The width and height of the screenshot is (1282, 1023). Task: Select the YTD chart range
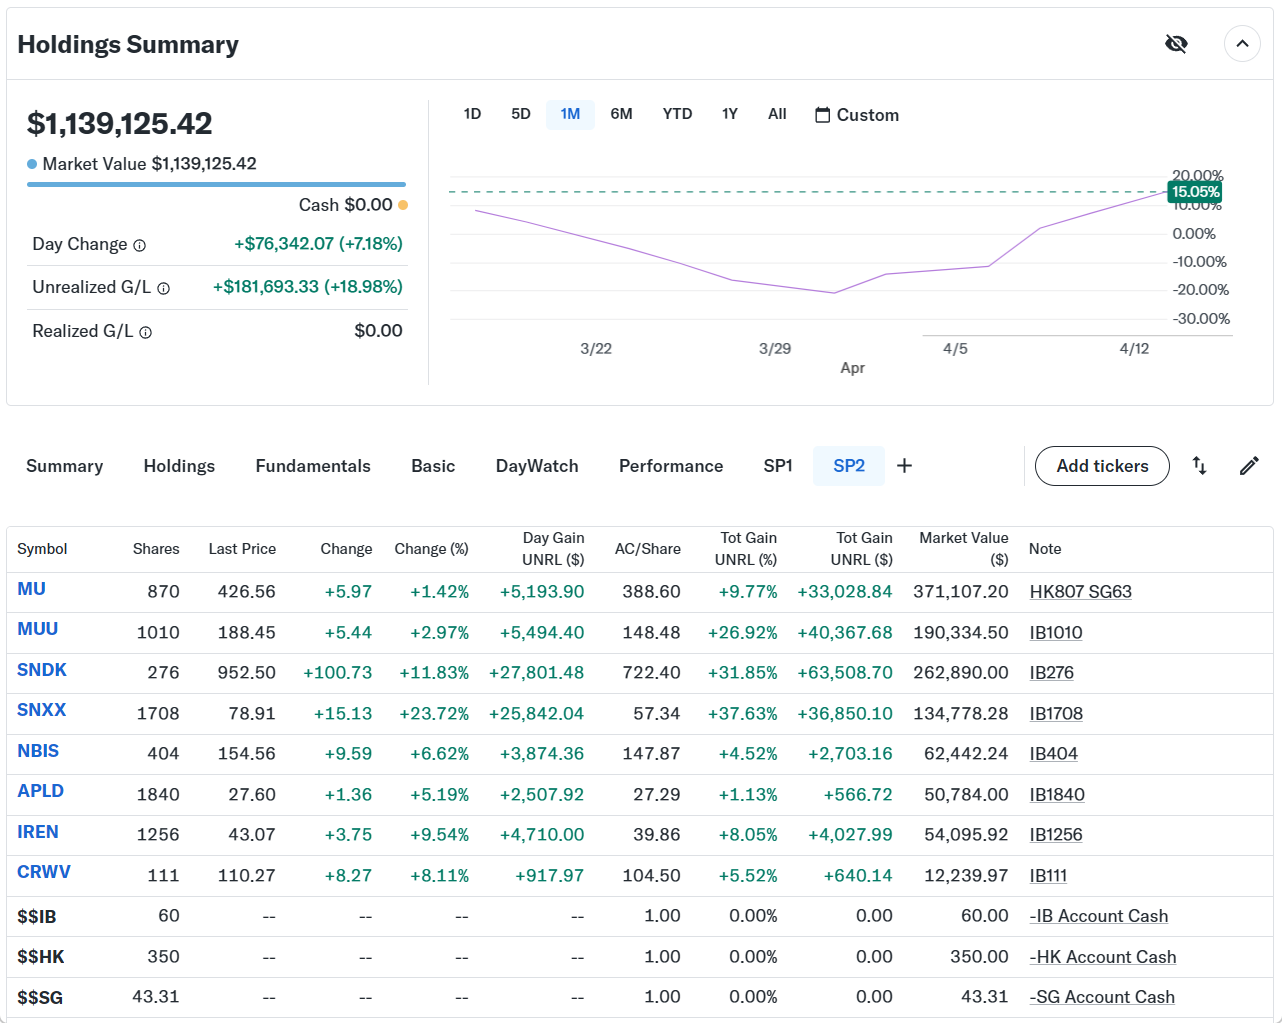tap(677, 114)
